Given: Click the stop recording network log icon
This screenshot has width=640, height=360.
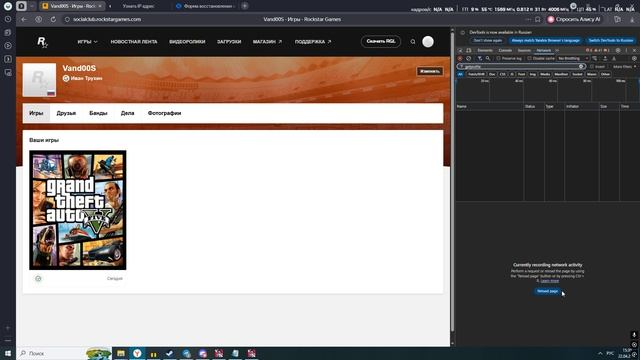Looking at the screenshot, I should [460, 58].
